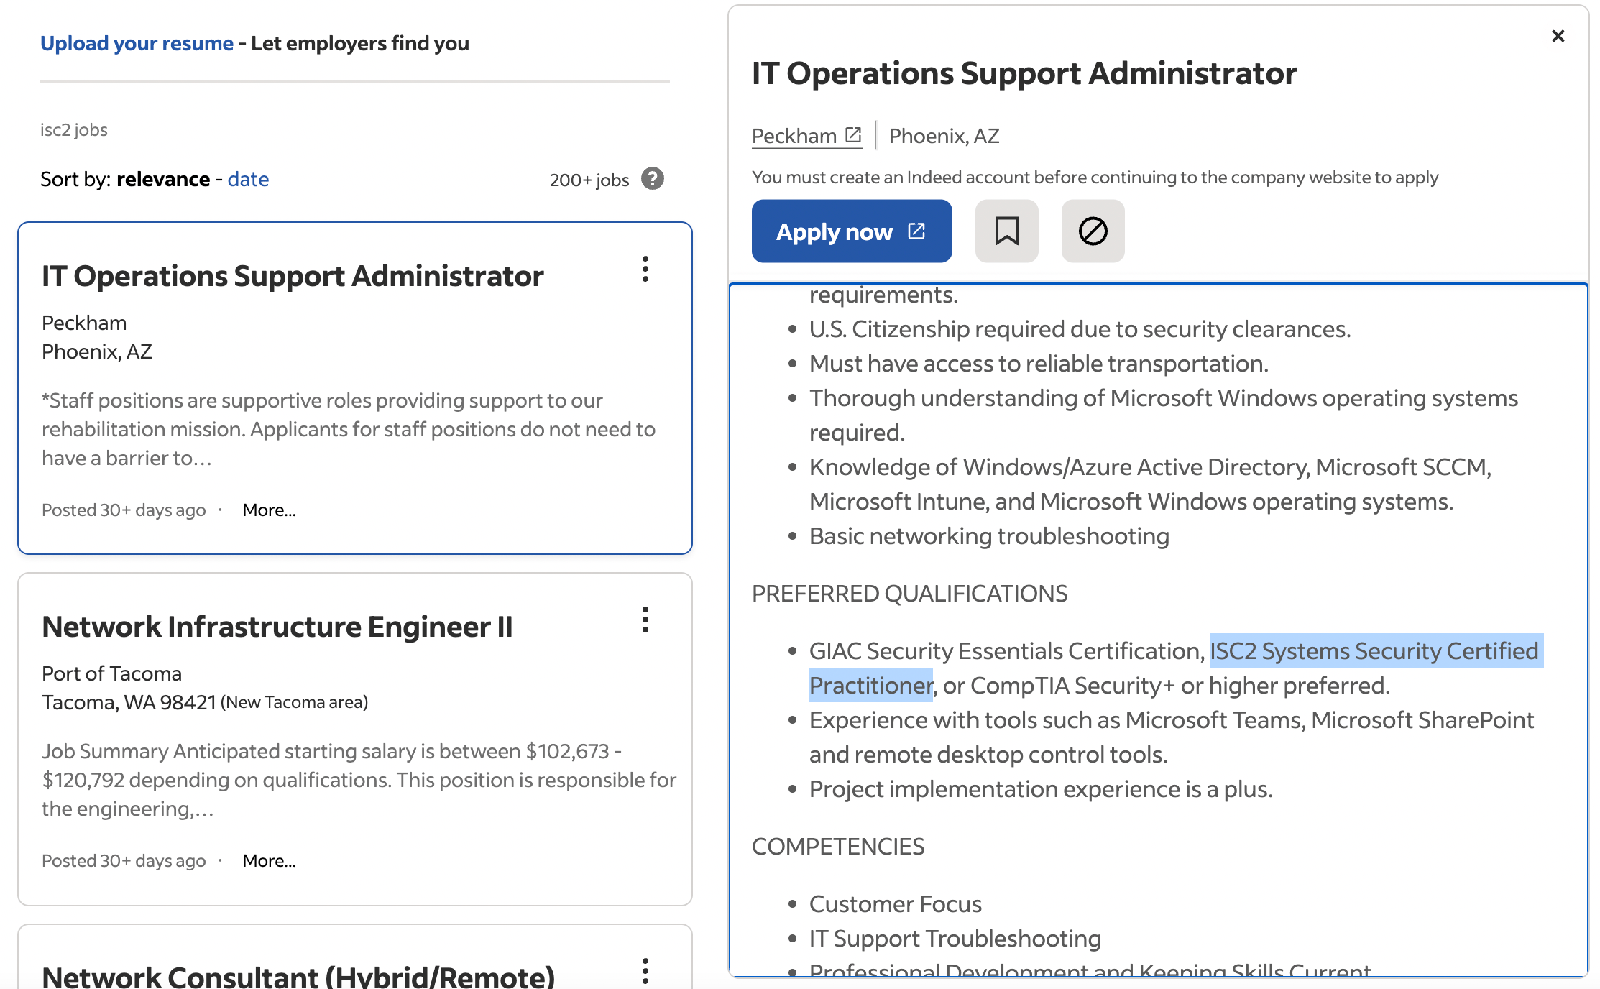The image size is (1600, 989).
Task: Click the 'isc2 jobs' text
Action: [x=74, y=130]
